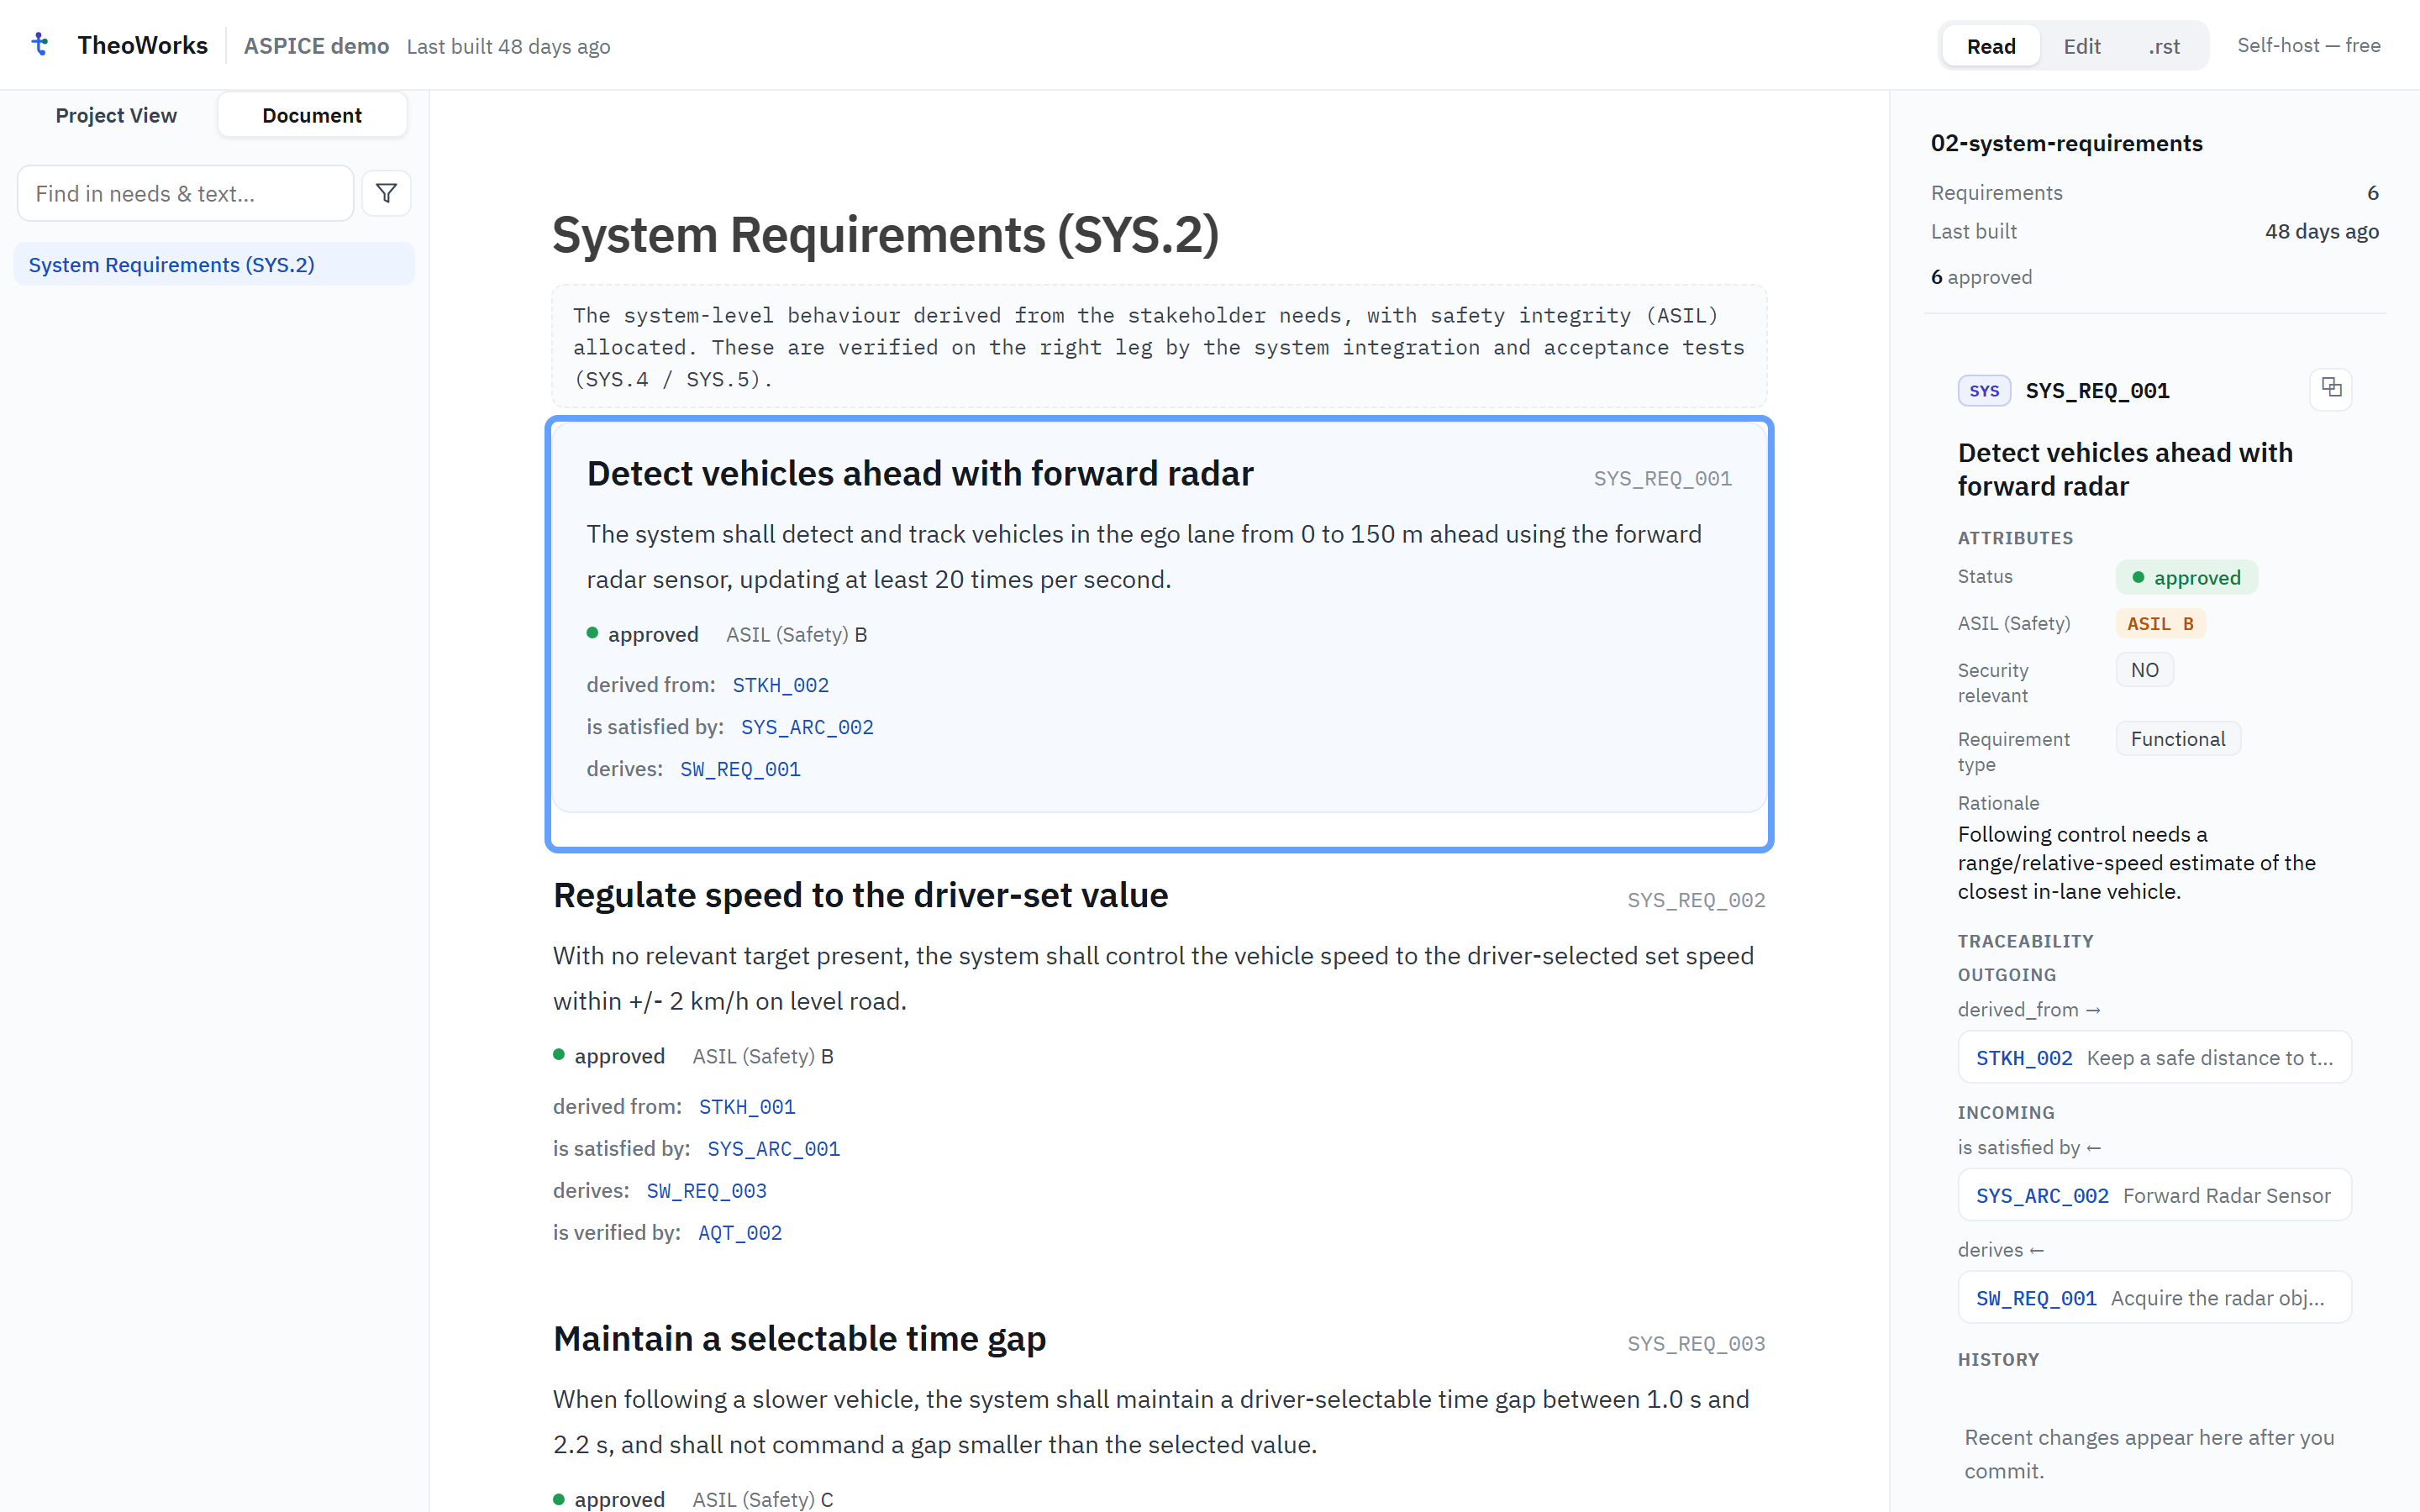The height and width of the screenshot is (1512, 2420).
Task: Click the Find in needs & text field
Action: click(185, 193)
